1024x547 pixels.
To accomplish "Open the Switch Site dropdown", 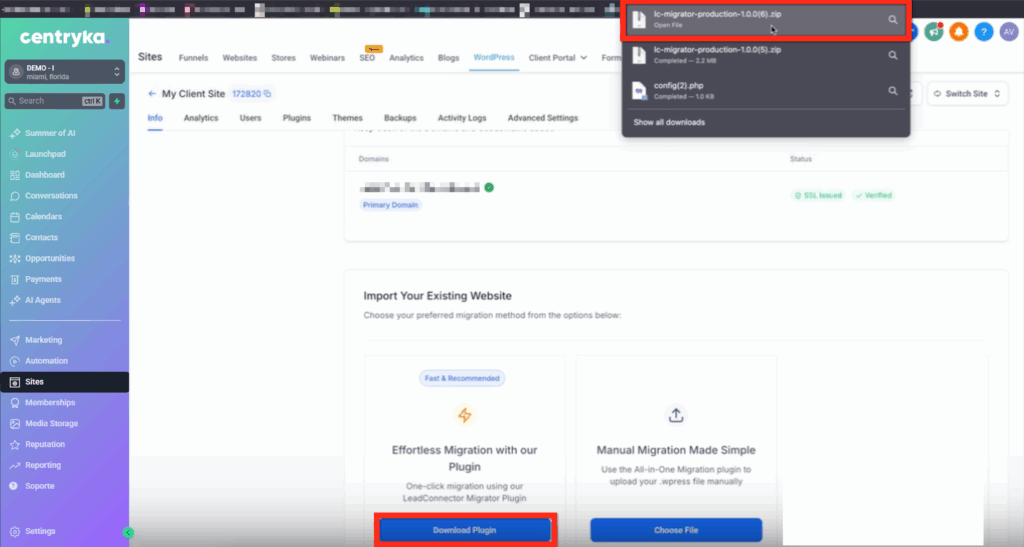I will click(967, 94).
